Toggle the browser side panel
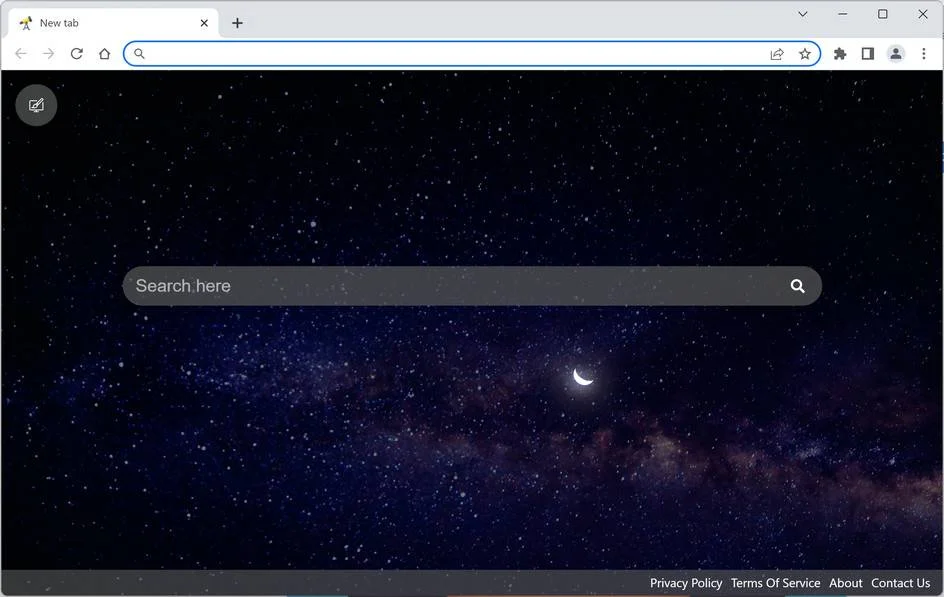 [868, 54]
